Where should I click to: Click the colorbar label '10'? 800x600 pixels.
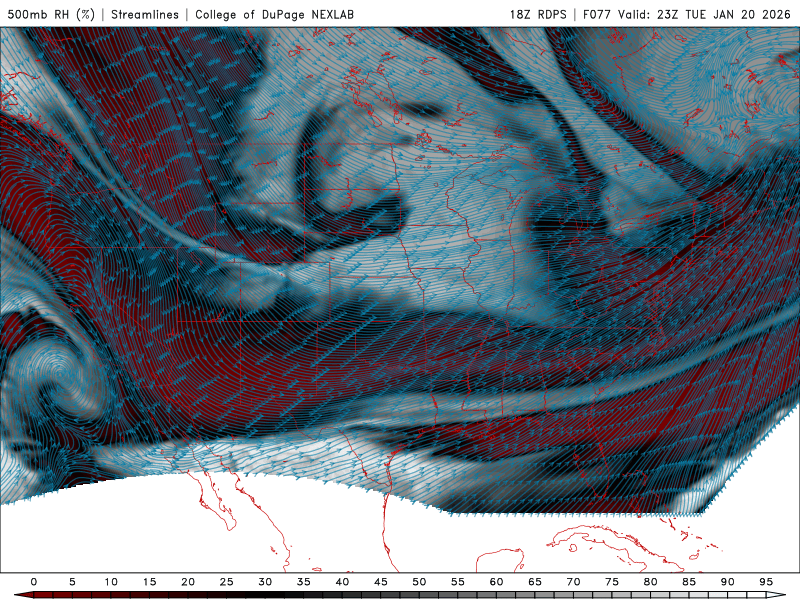(x=111, y=582)
